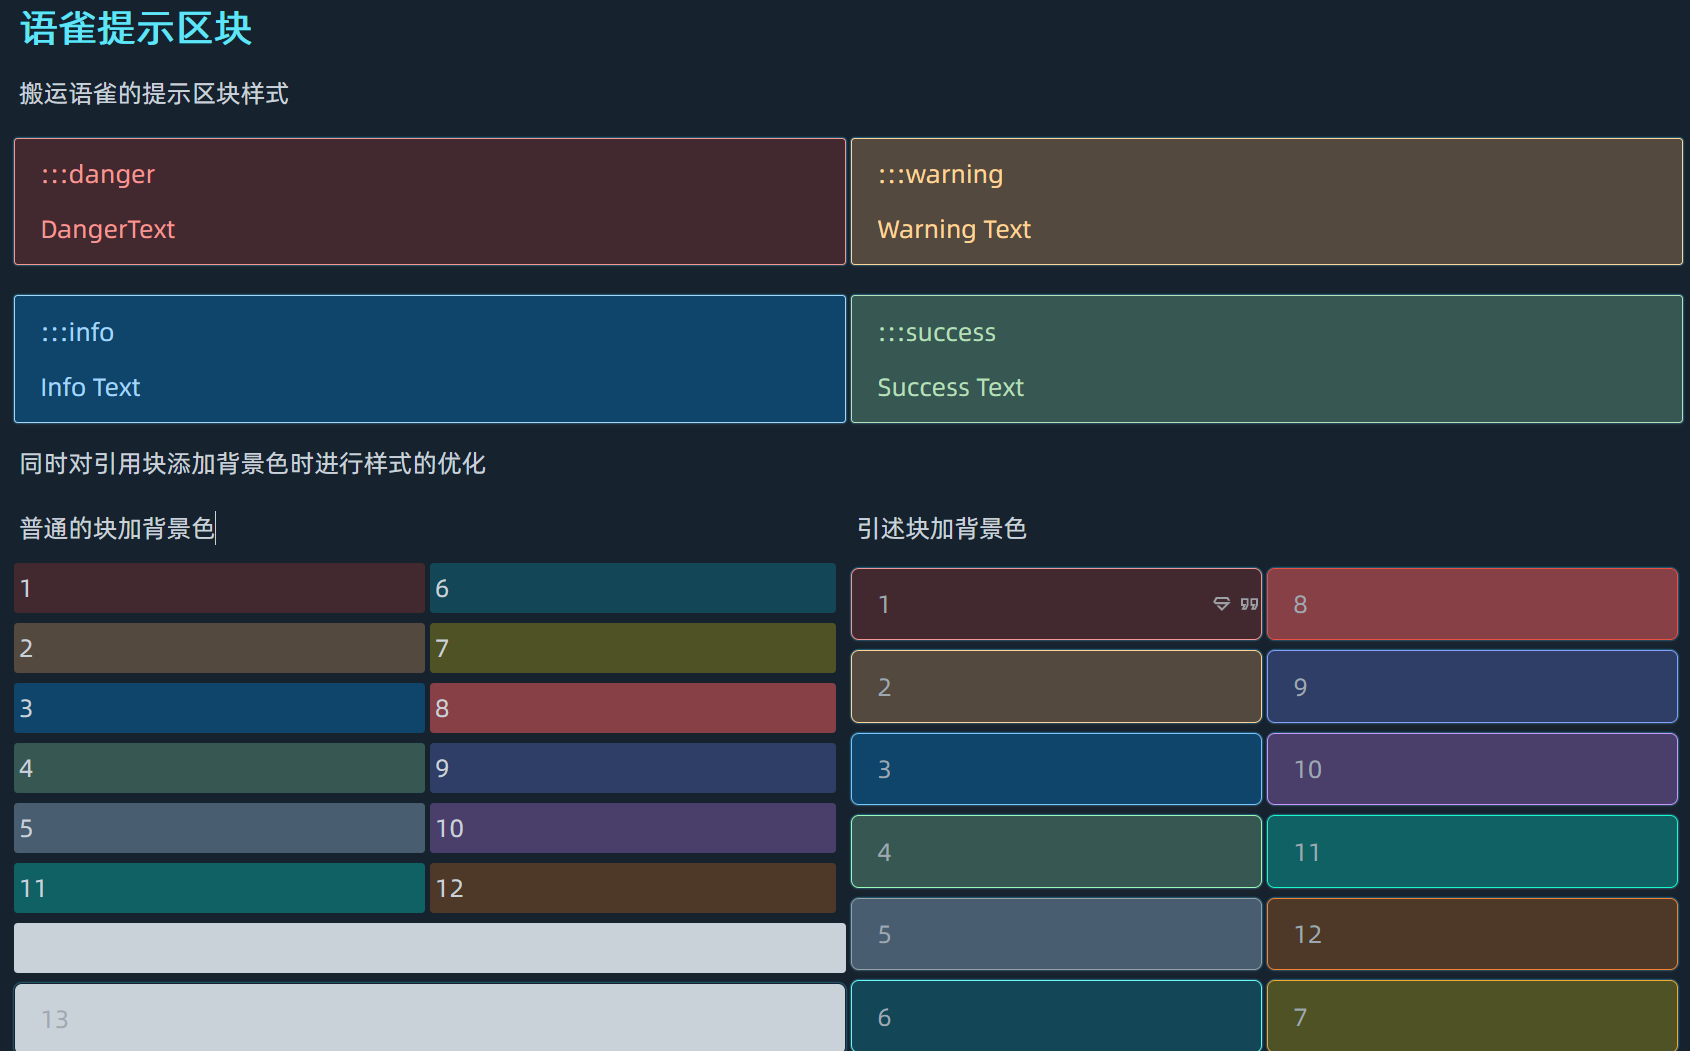
Task: Click the Warning Text line
Action: [x=954, y=230]
